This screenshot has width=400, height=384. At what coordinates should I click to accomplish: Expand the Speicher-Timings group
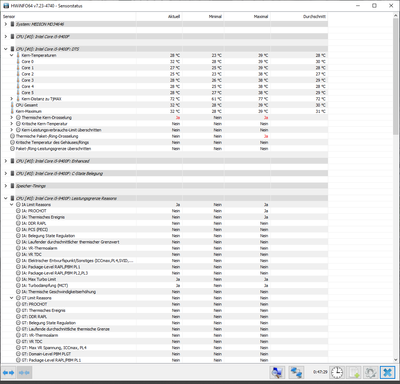coord(6,186)
